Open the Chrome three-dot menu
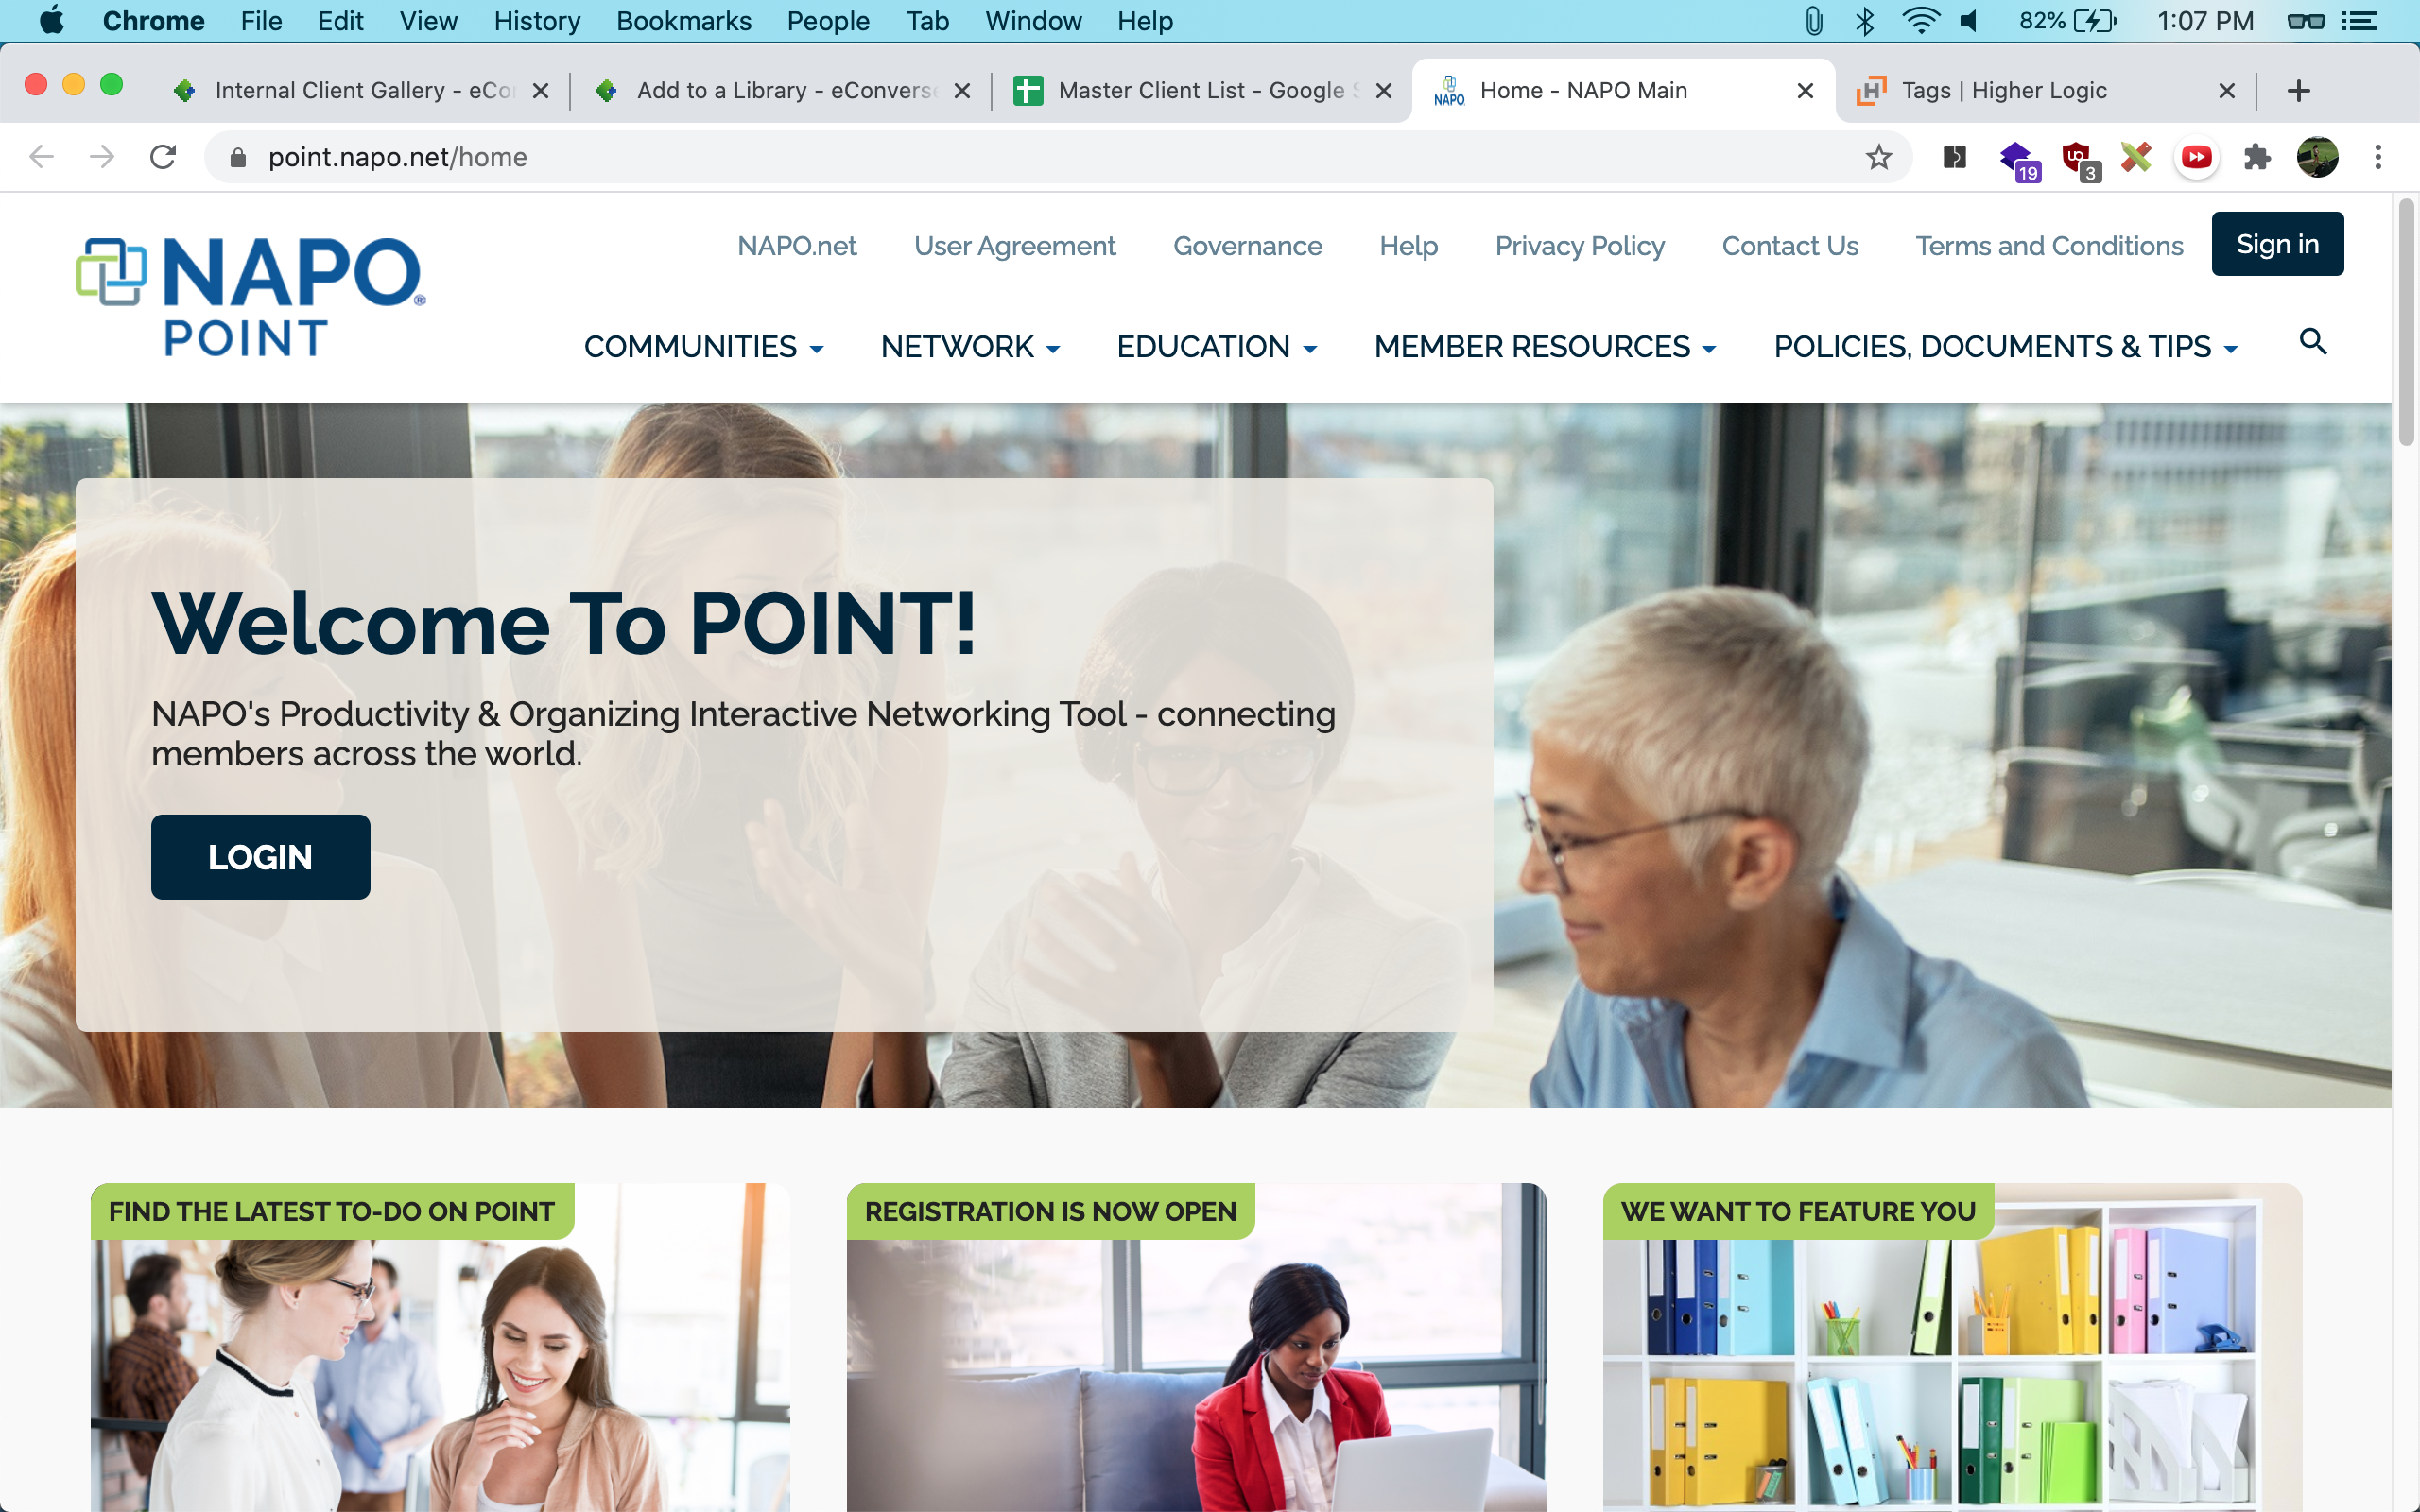 click(2378, 157)
